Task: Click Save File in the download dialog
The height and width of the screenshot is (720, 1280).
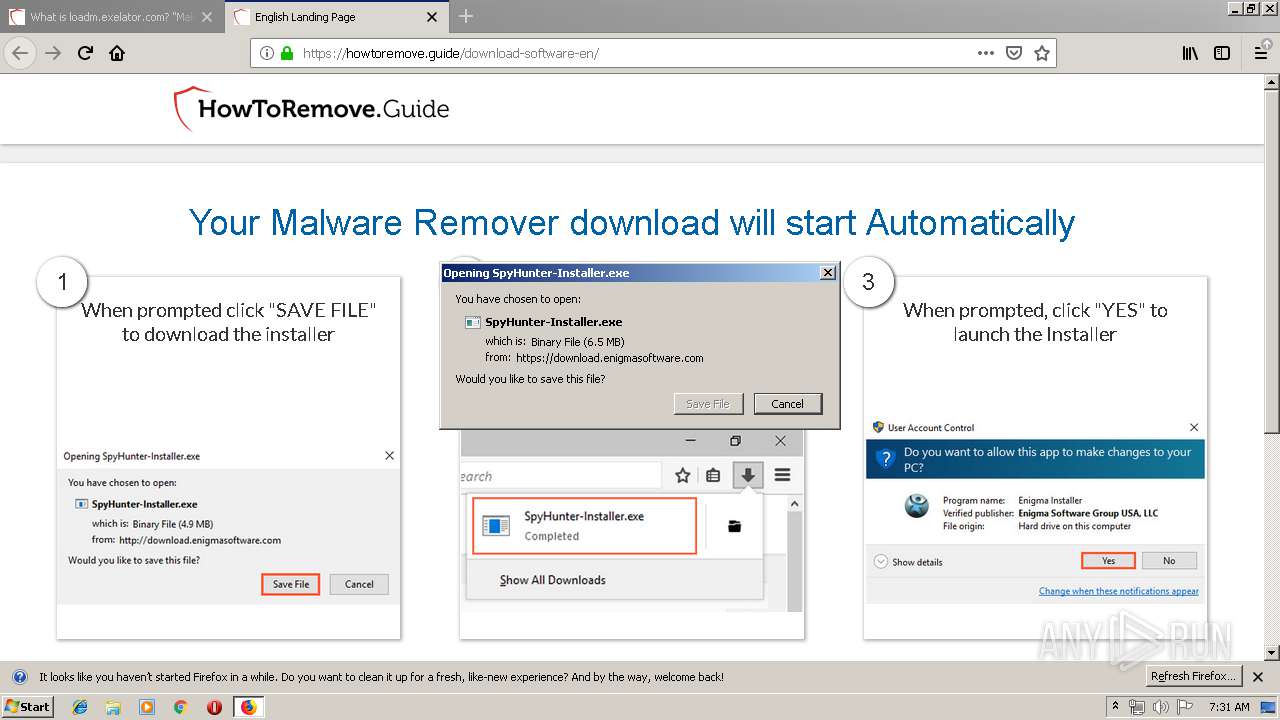Action: (x=708, y=404)
